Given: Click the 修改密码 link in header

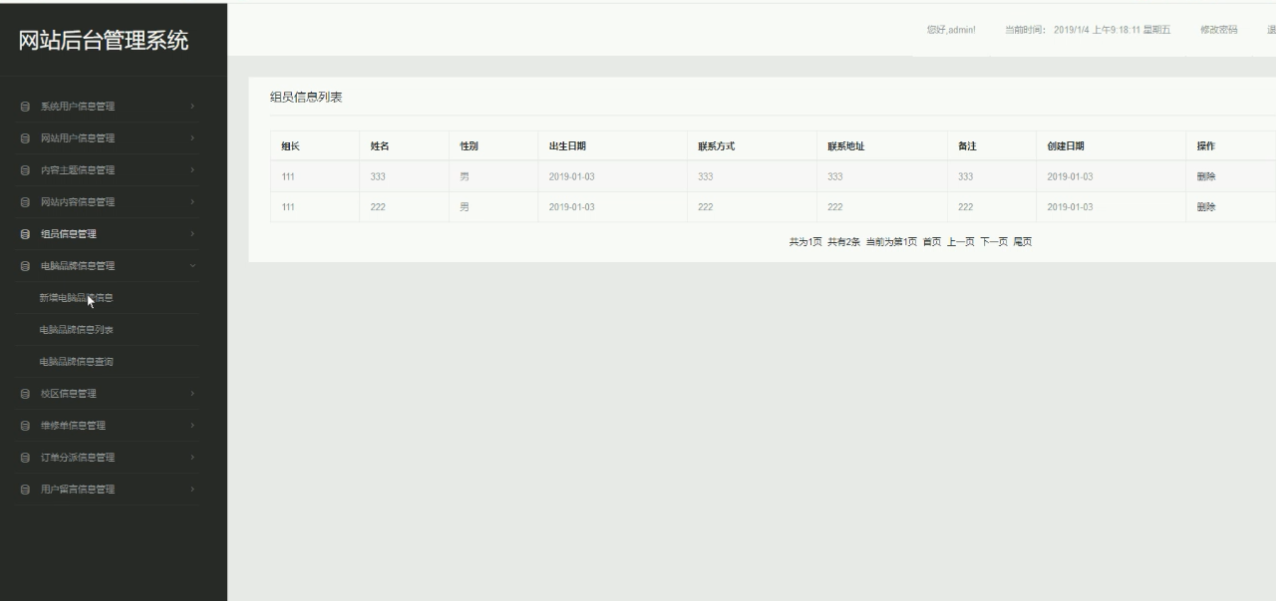Looking at the screenshot, I should point(1218,30).
